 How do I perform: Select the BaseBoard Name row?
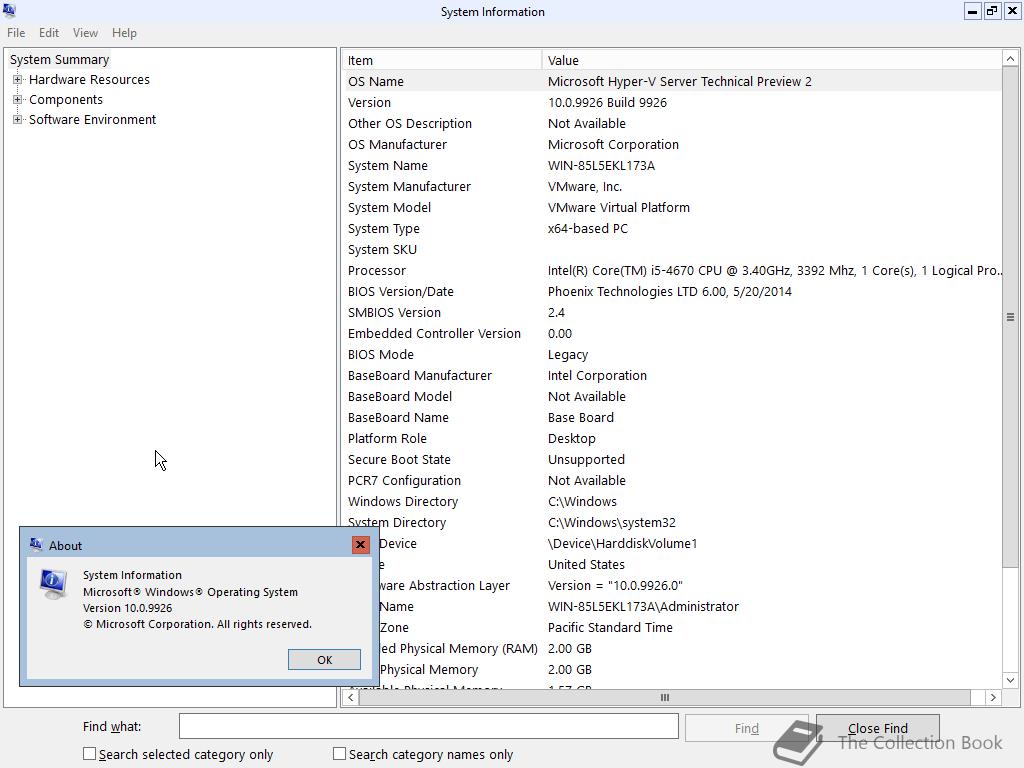click(671, 417)
